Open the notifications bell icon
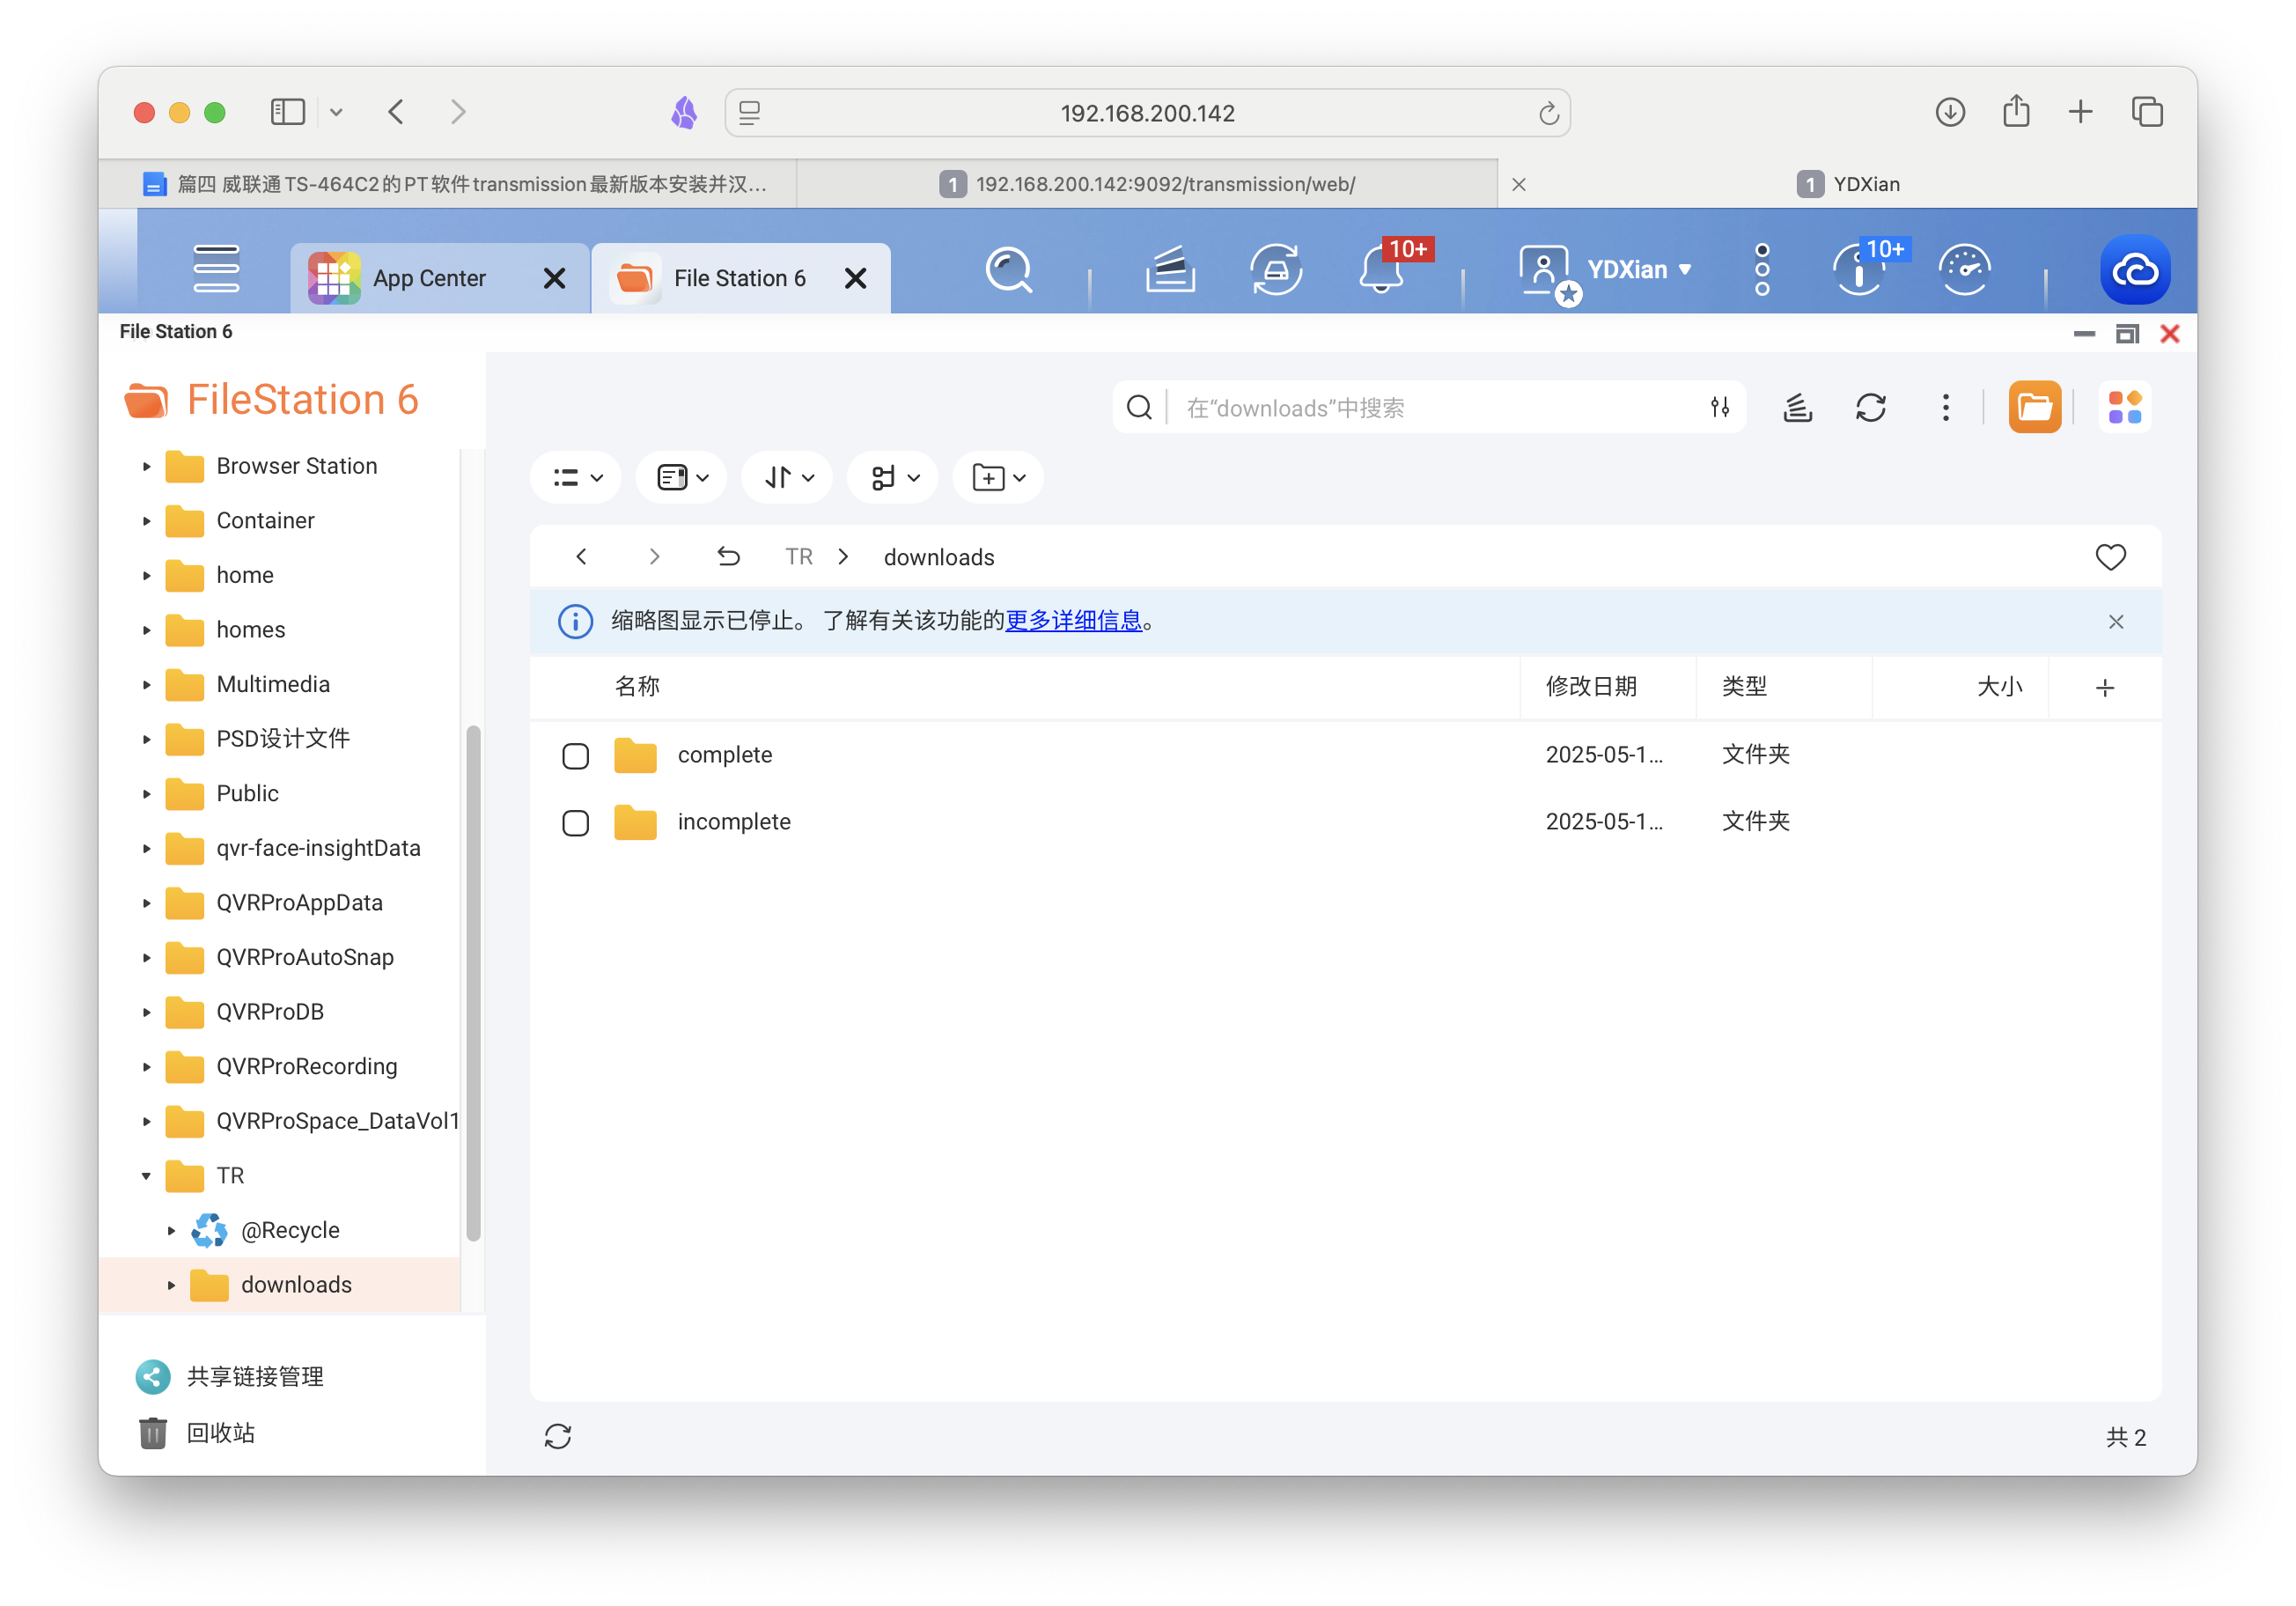2296x1606 pixels. (1383, 270)
